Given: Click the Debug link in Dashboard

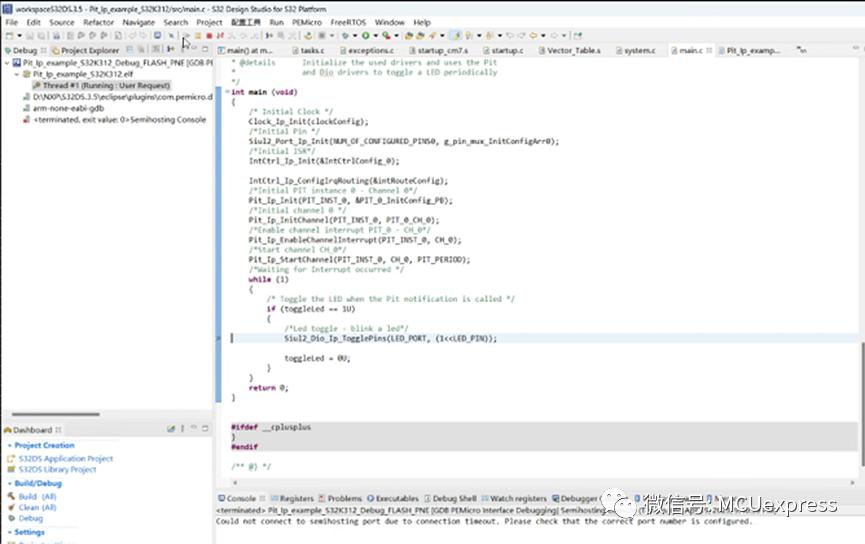Looking at the screenshot, I should pos(30,519).
